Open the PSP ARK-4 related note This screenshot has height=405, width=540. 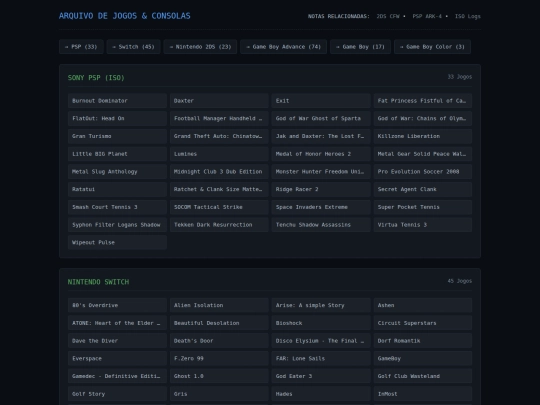point(427,16)
